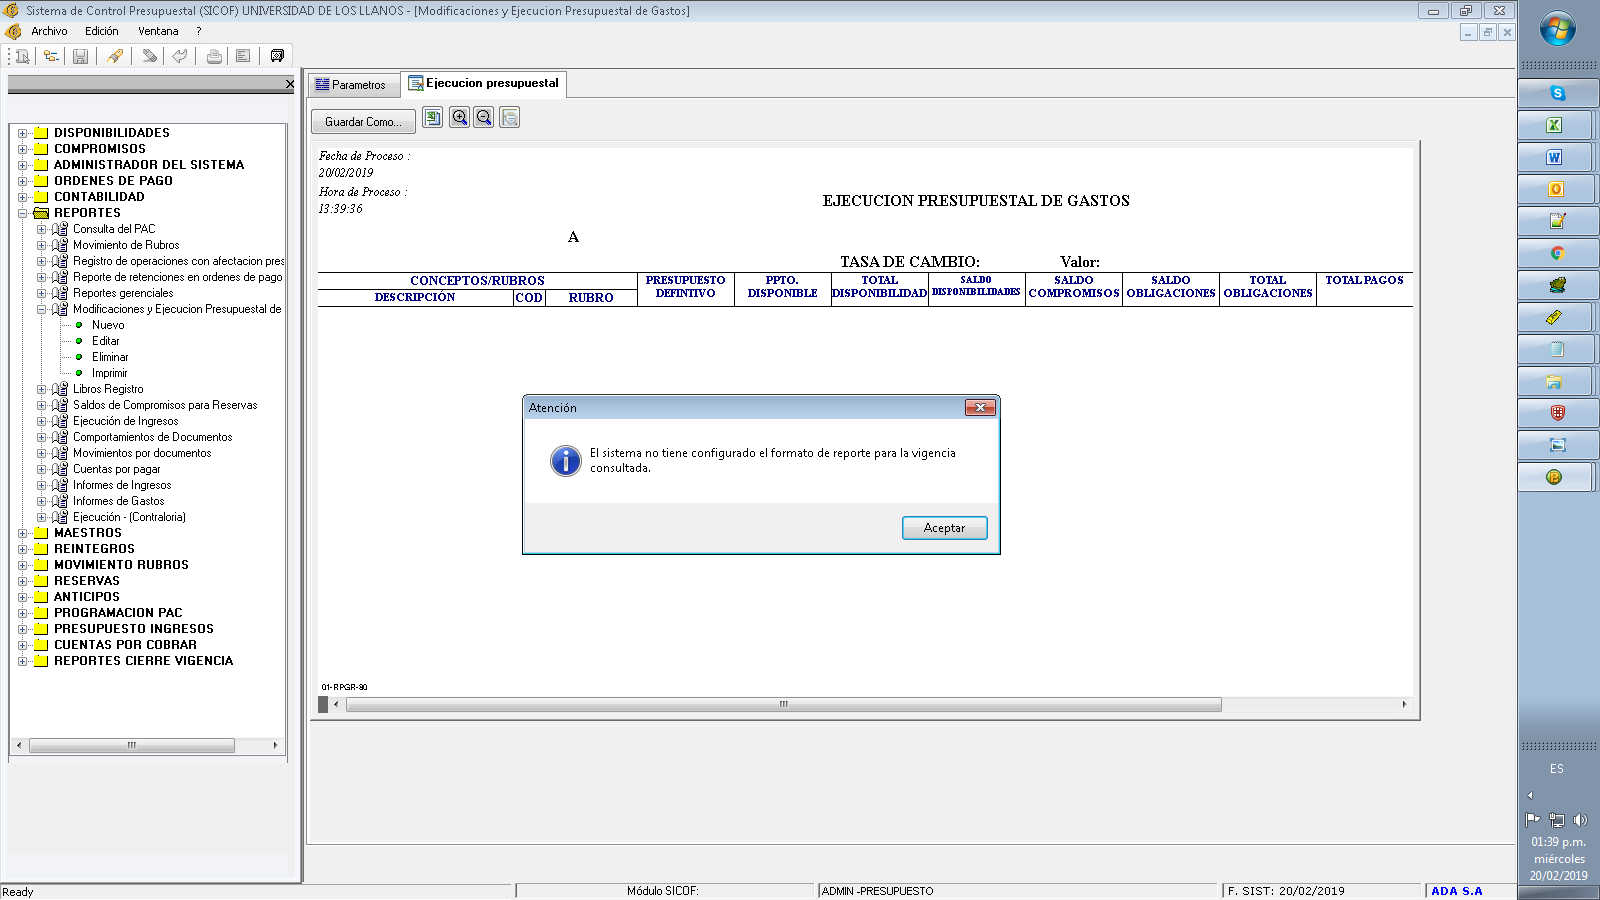1600x900 pixels.
Task: Click the zoom in magnifier icon
Action: 459,118
